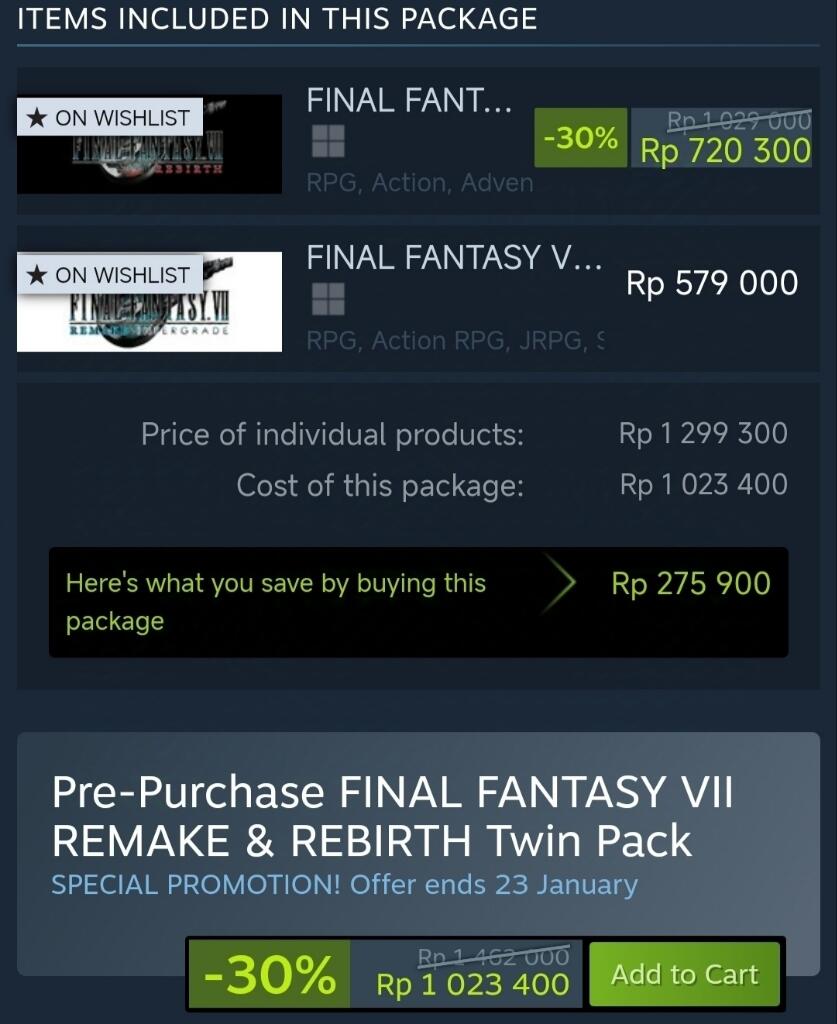
Task: Click the SPECIAL PROMOTION offer ends text
Action: 345,885
